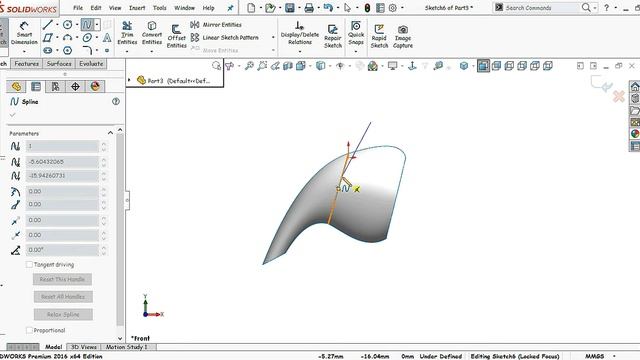The height and width of the screenshot is (360, 640).
Task: Click the section view icon in view toolbar
Action: [288, 66]
